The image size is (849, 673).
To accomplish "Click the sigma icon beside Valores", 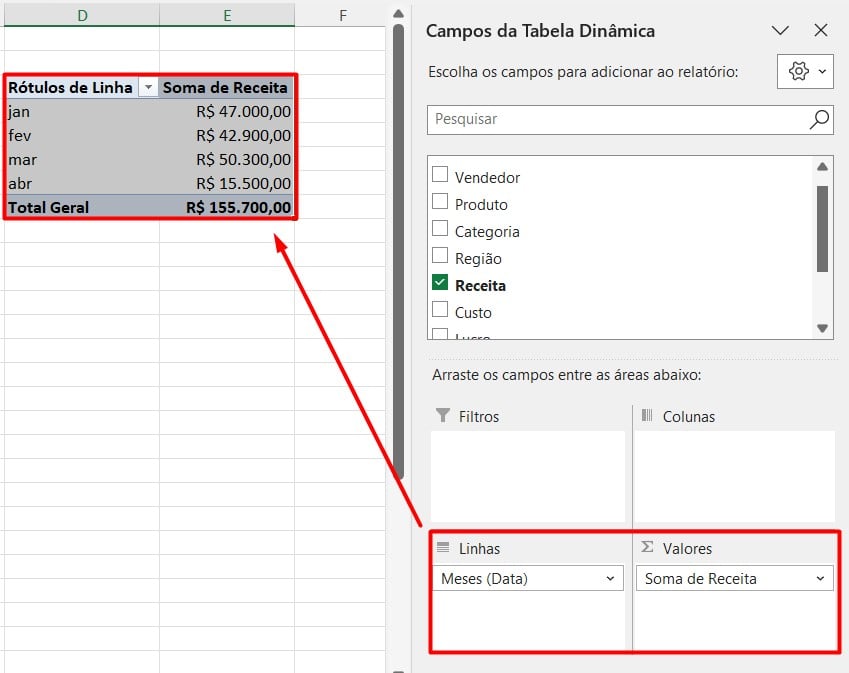I will coord(647,548).
